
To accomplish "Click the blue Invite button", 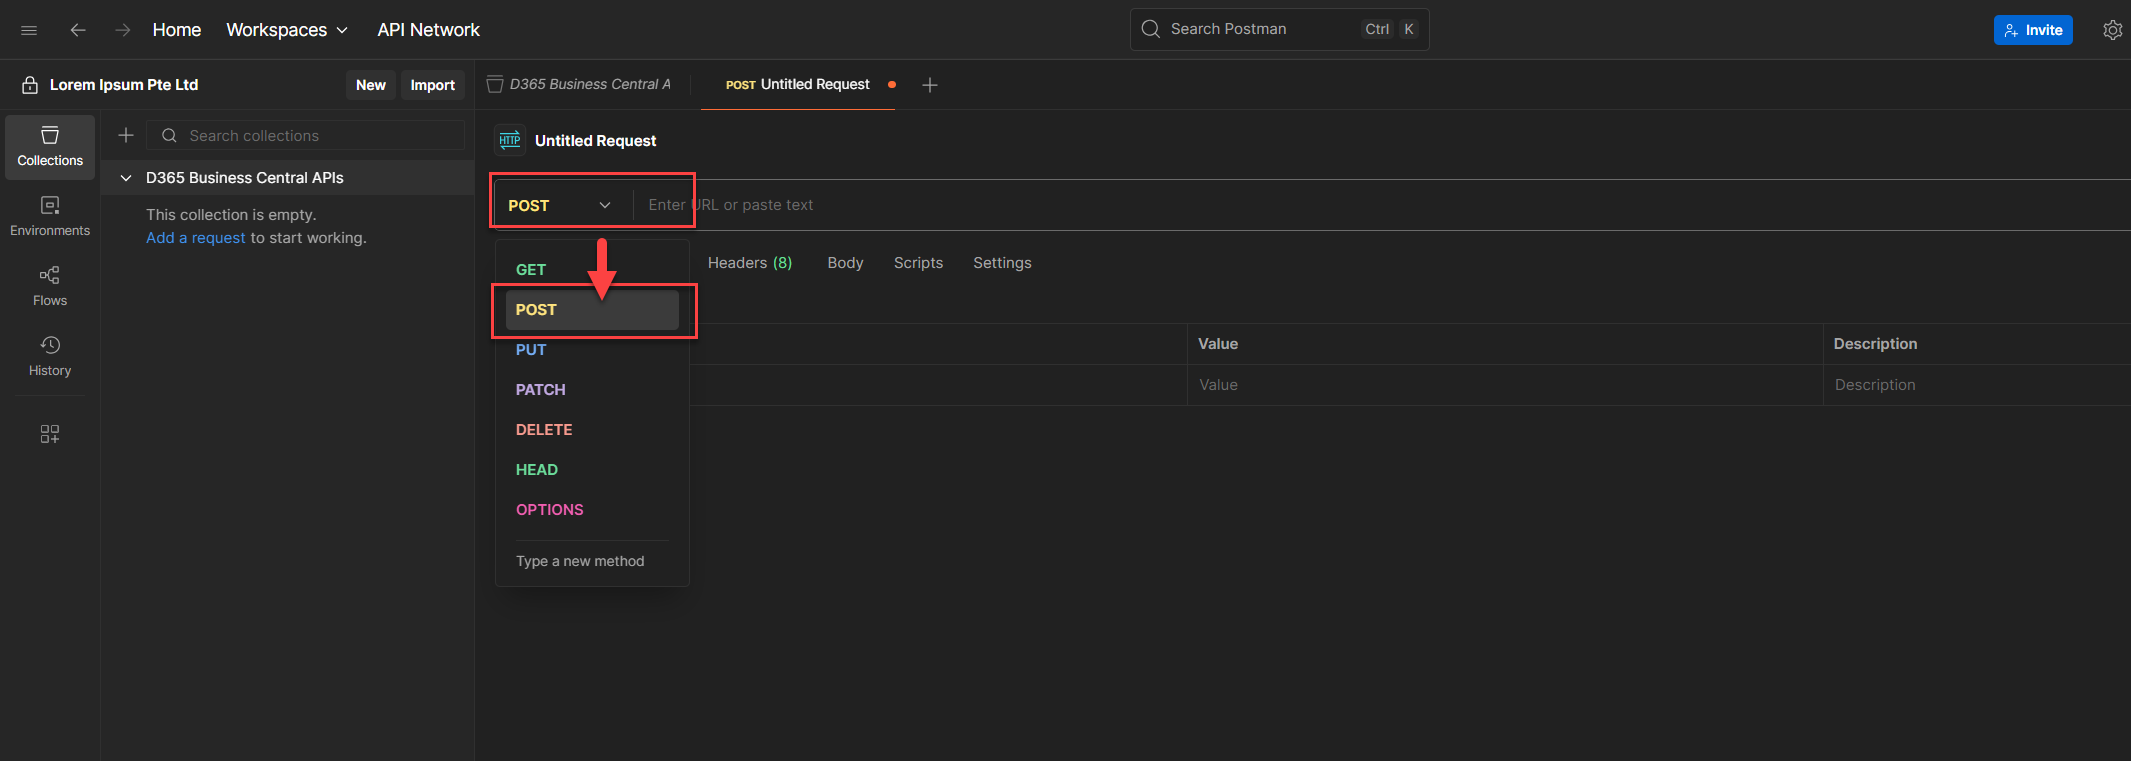I will click(2033, 30).
